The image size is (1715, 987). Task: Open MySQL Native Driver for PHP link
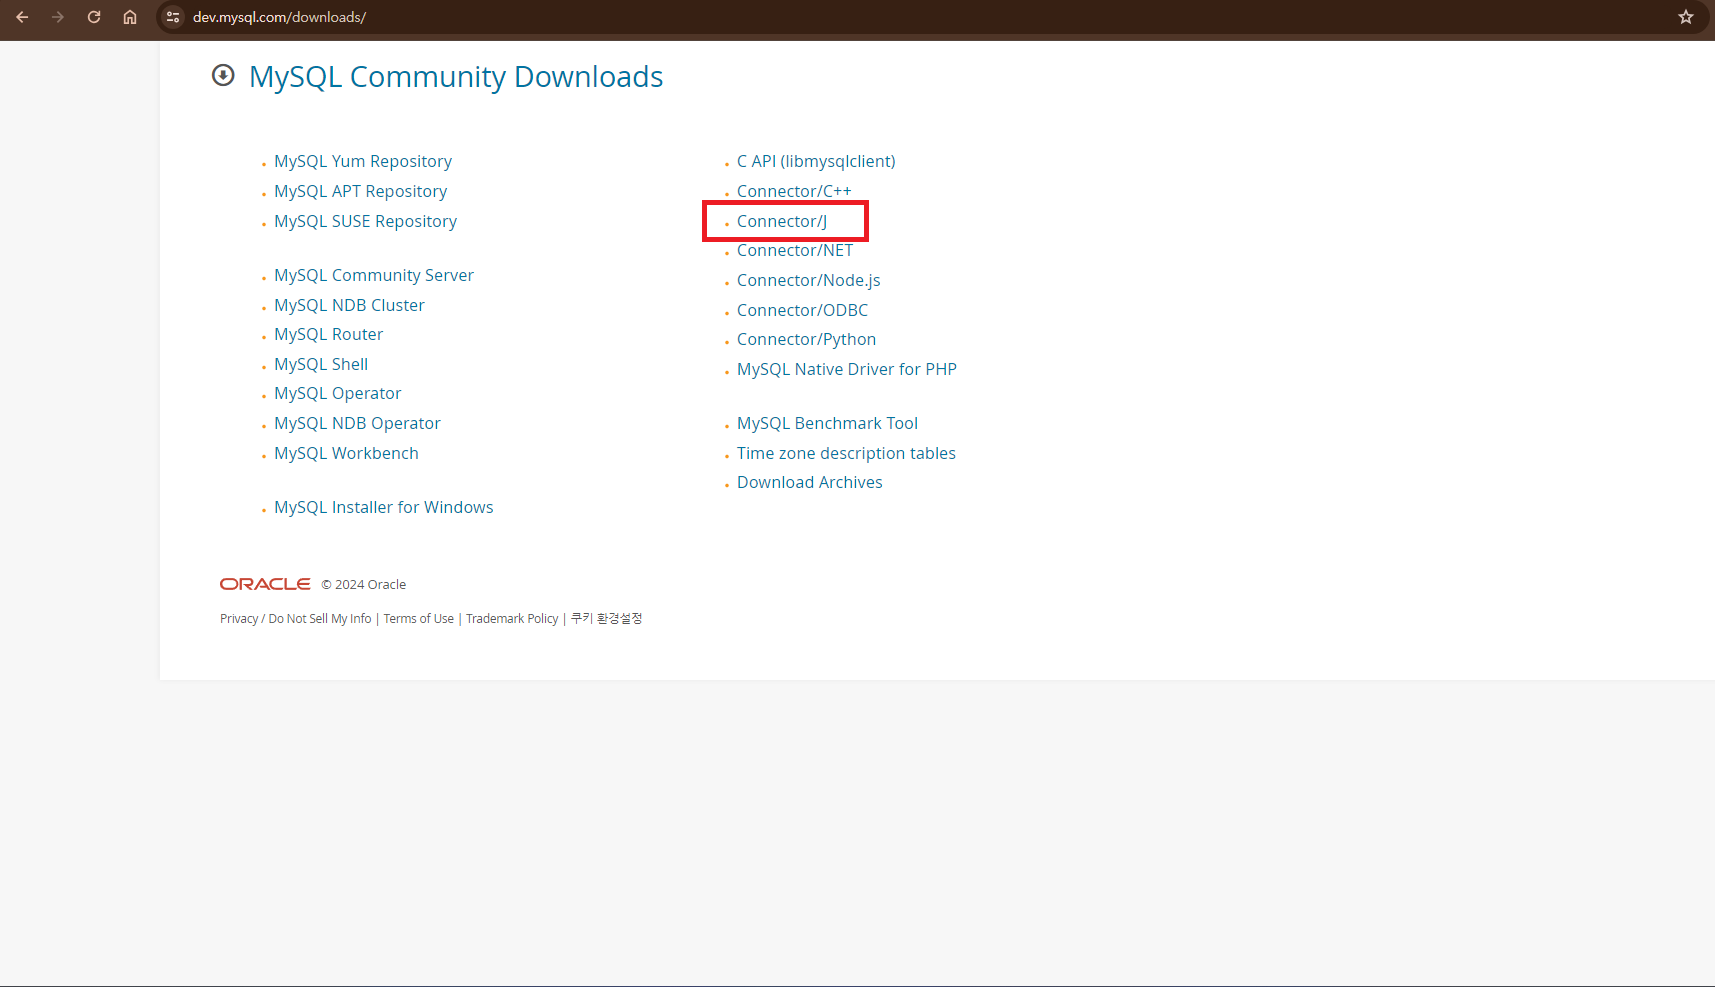[846, 369]
